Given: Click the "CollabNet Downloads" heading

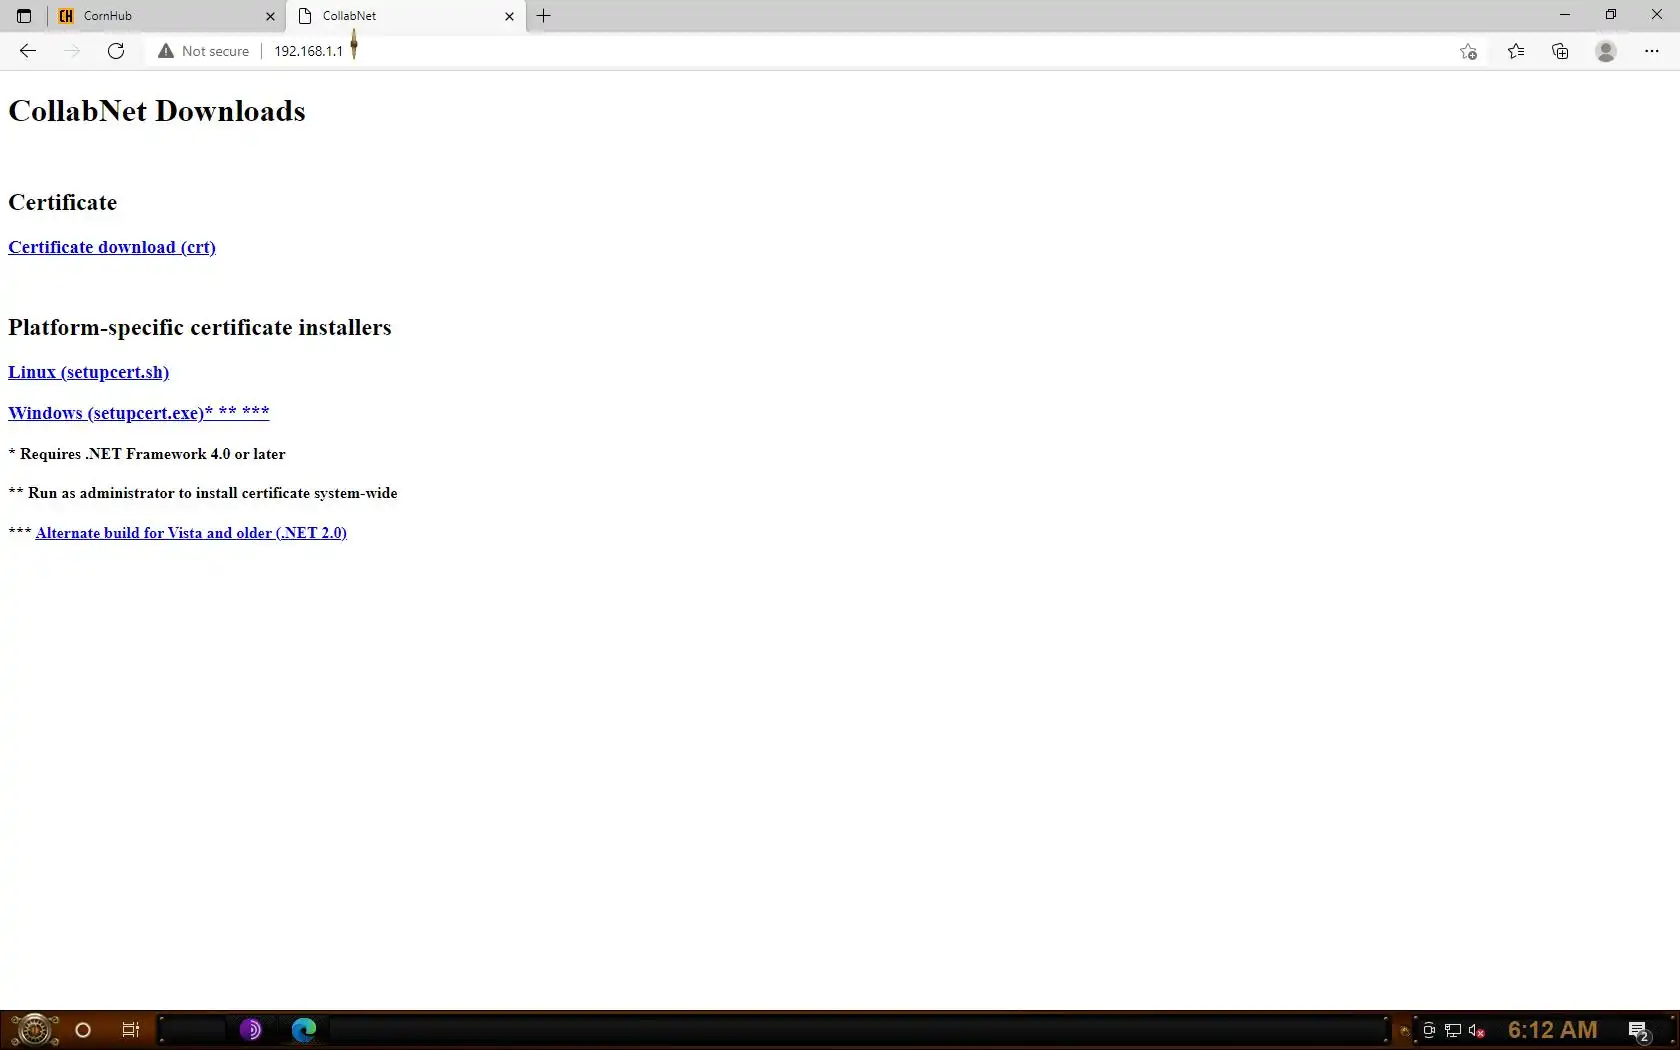Looking at the screenshot, I should point(157,111).
